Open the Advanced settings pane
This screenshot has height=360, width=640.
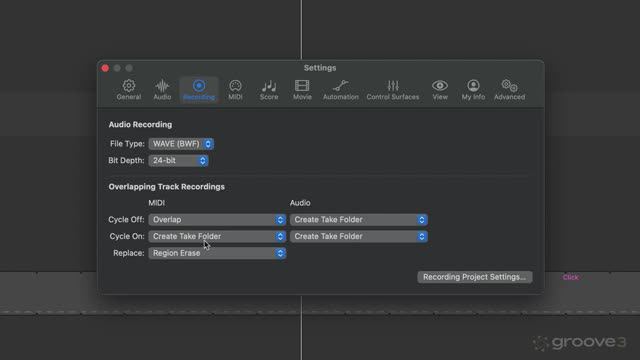509,90
